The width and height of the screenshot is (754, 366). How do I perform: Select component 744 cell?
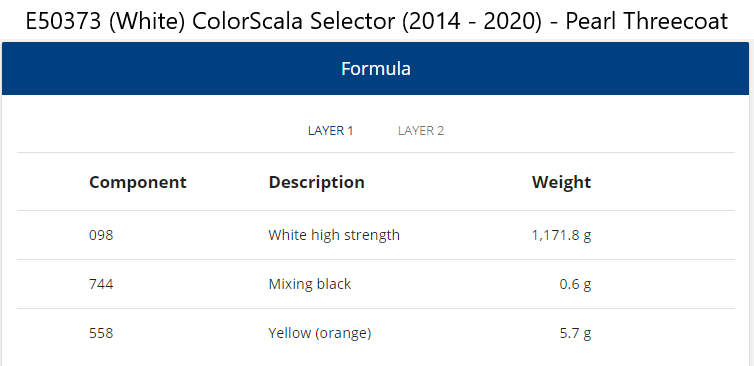pos(101,284)
